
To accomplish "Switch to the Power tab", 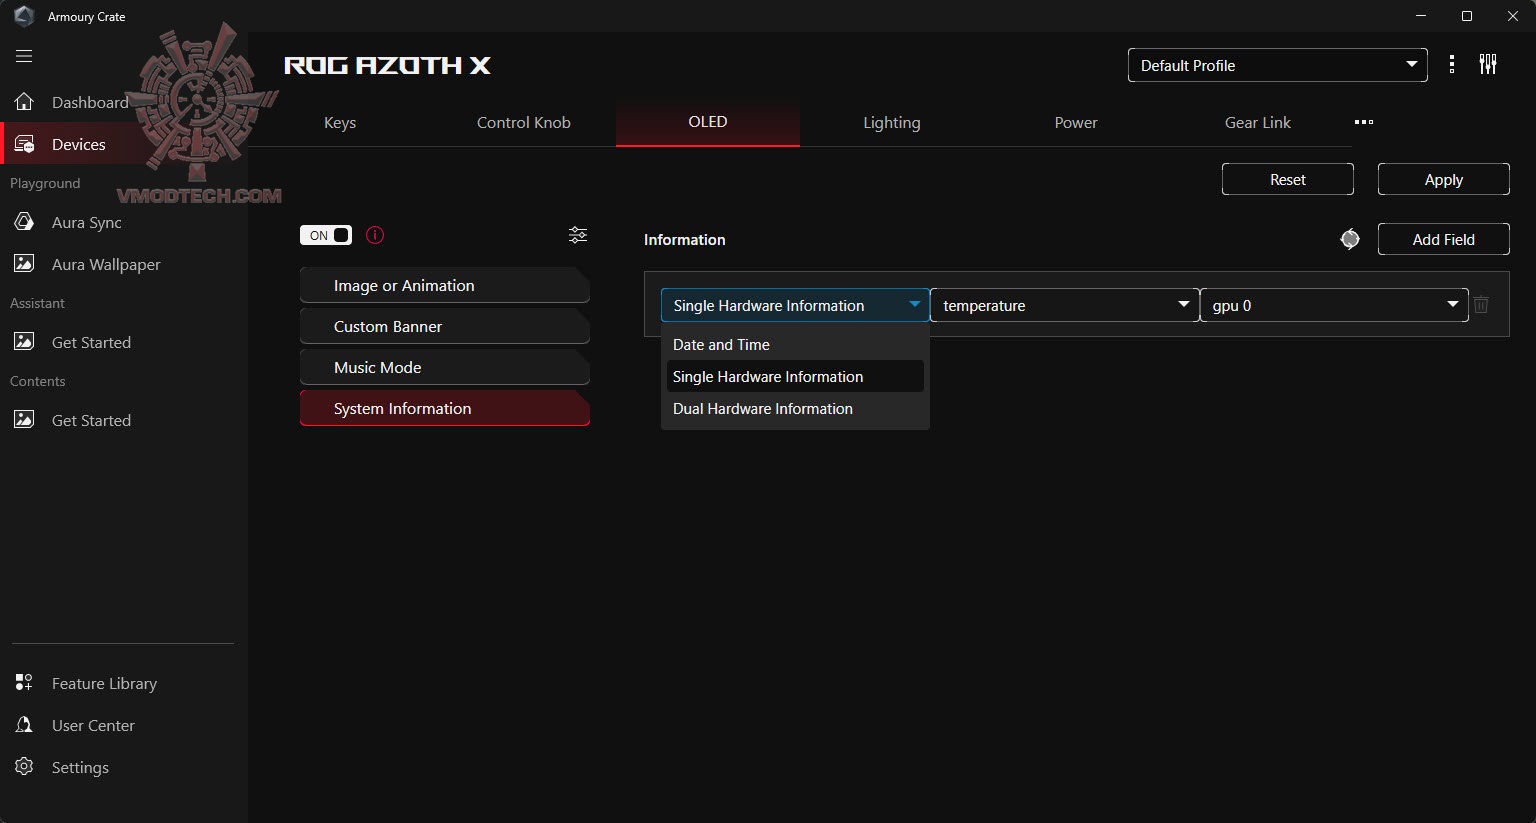I will click(x=1076, y=122).
